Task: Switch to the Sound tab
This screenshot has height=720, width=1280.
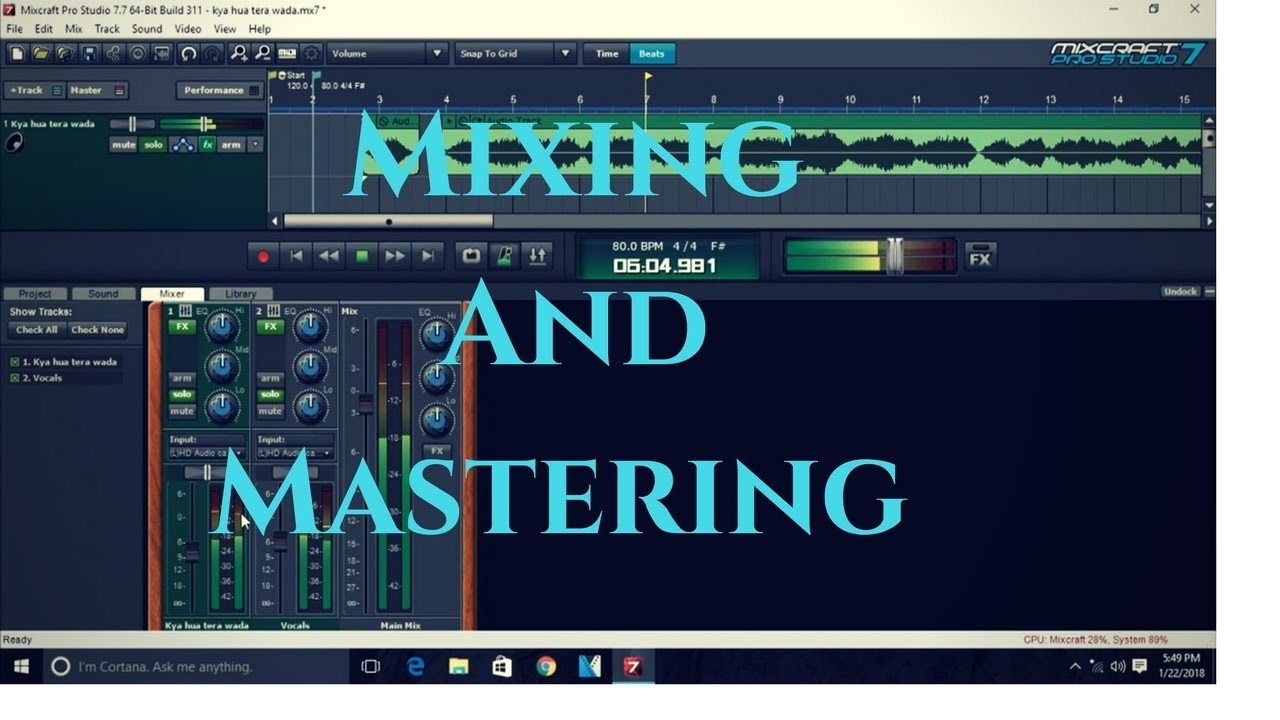Action: [103, 294]
